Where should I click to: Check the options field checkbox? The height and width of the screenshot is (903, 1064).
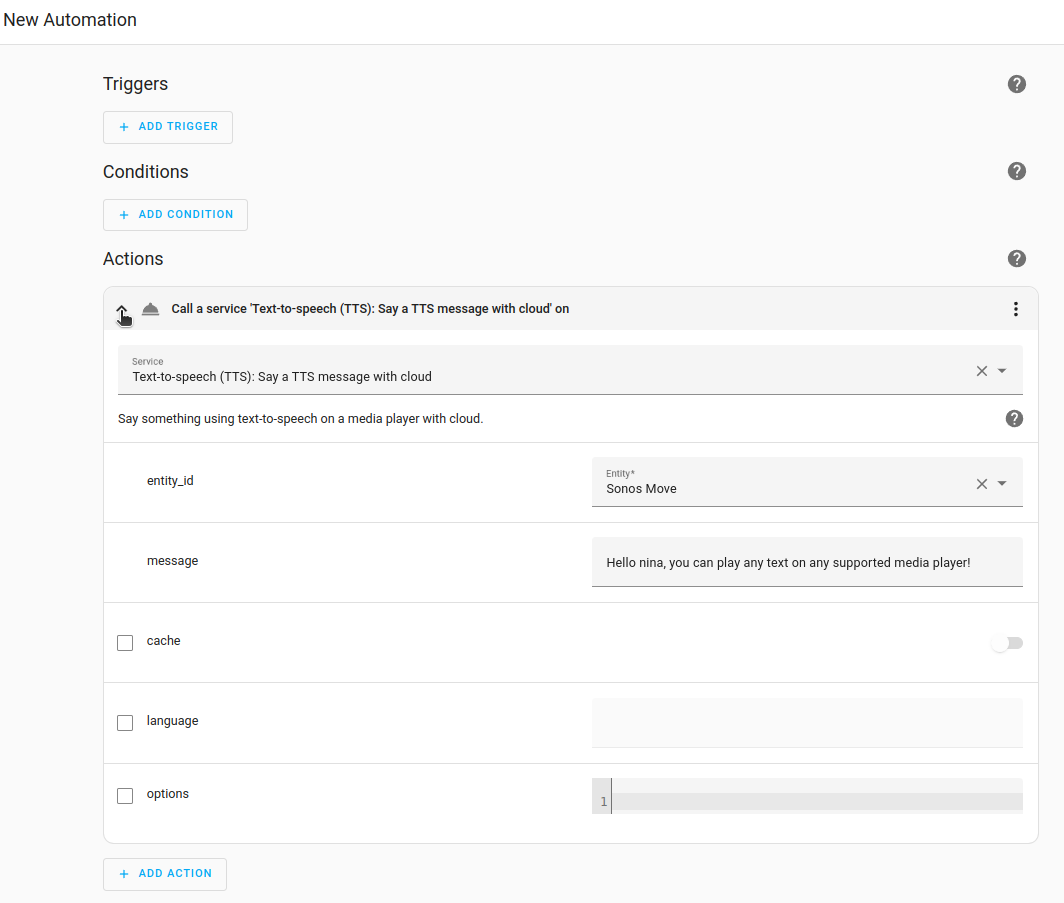point(125,795)
